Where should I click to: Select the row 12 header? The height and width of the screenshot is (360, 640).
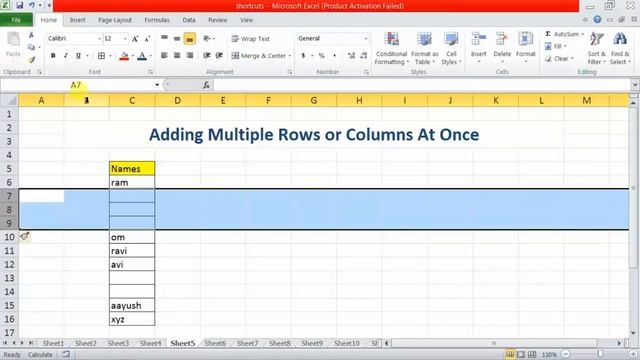click(9, 264)
